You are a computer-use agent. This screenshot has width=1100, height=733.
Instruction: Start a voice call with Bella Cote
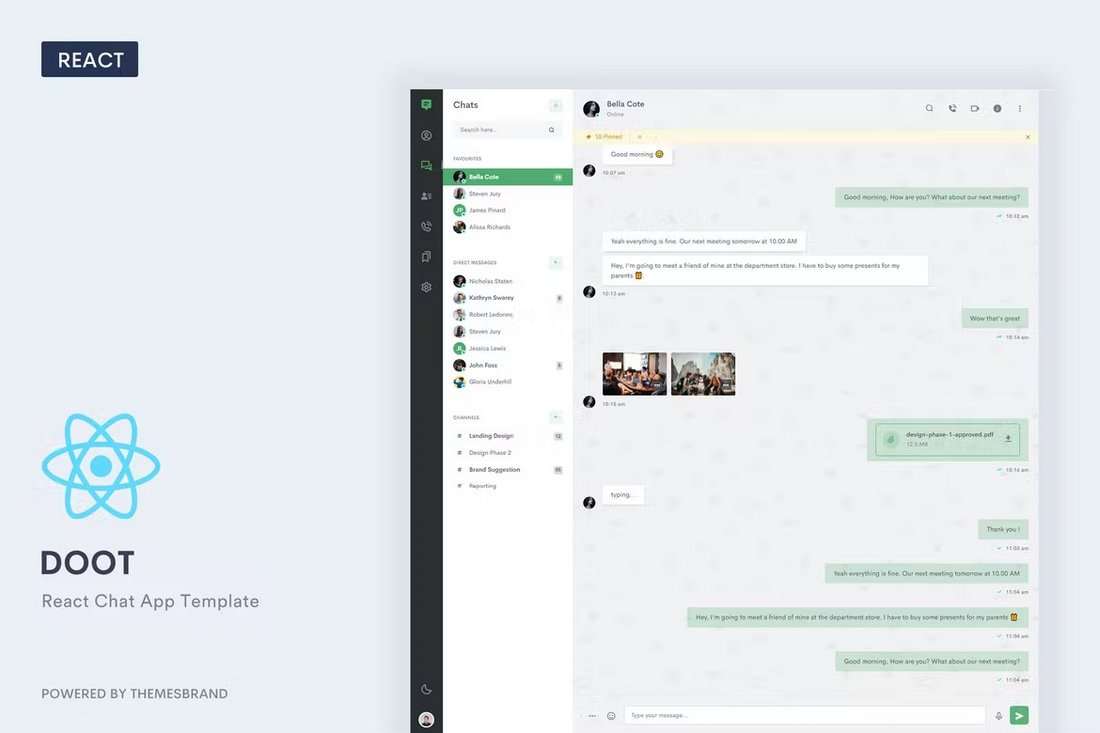coord(951,108)
